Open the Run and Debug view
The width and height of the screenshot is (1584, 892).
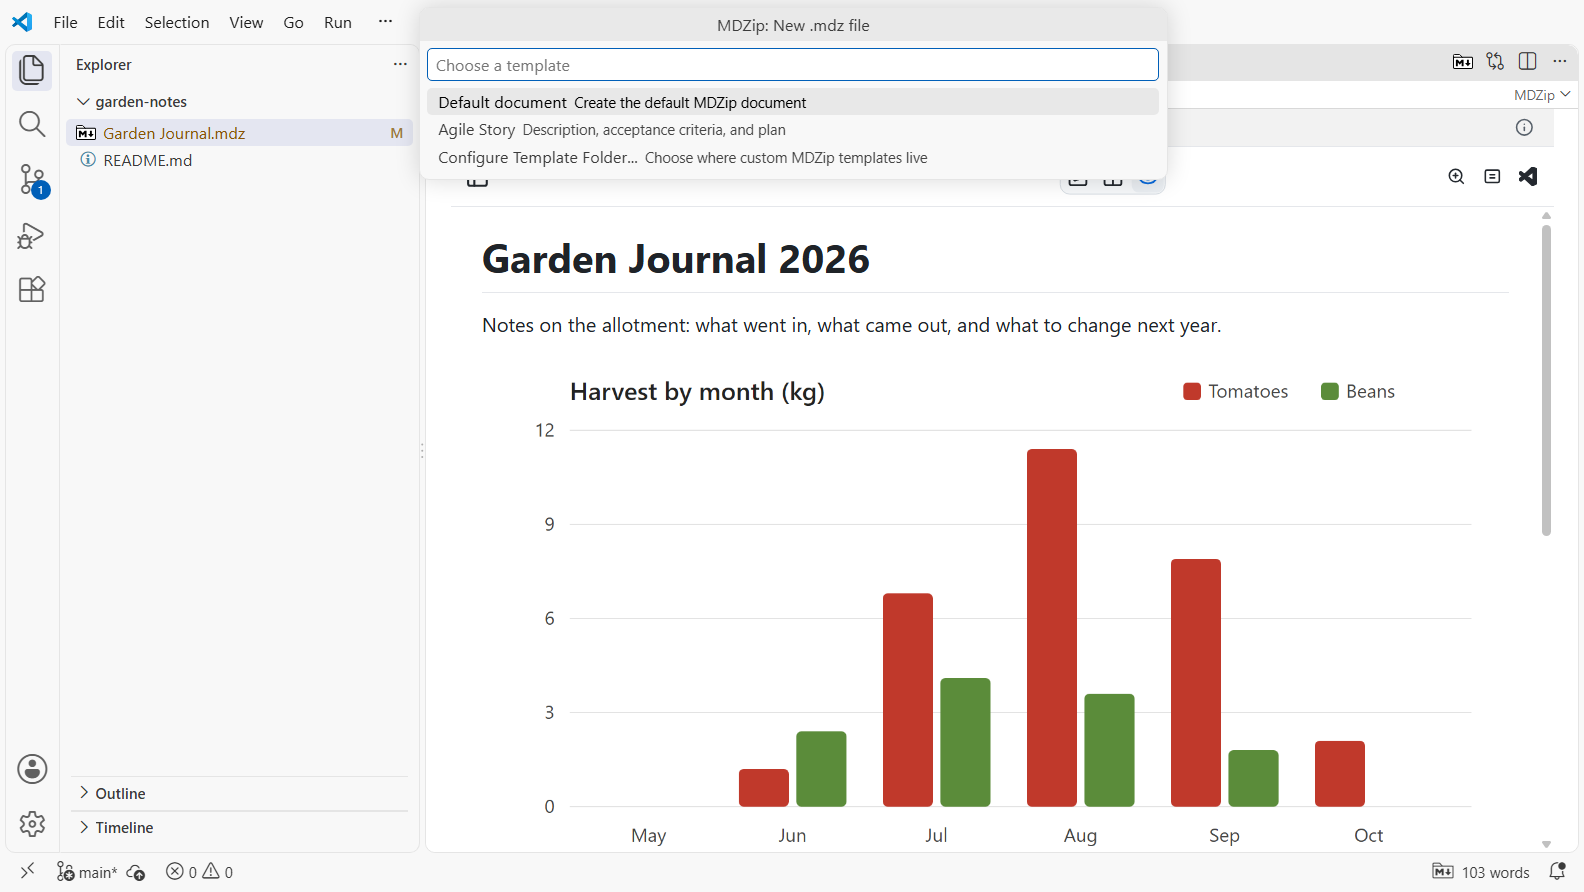[32, 236]
